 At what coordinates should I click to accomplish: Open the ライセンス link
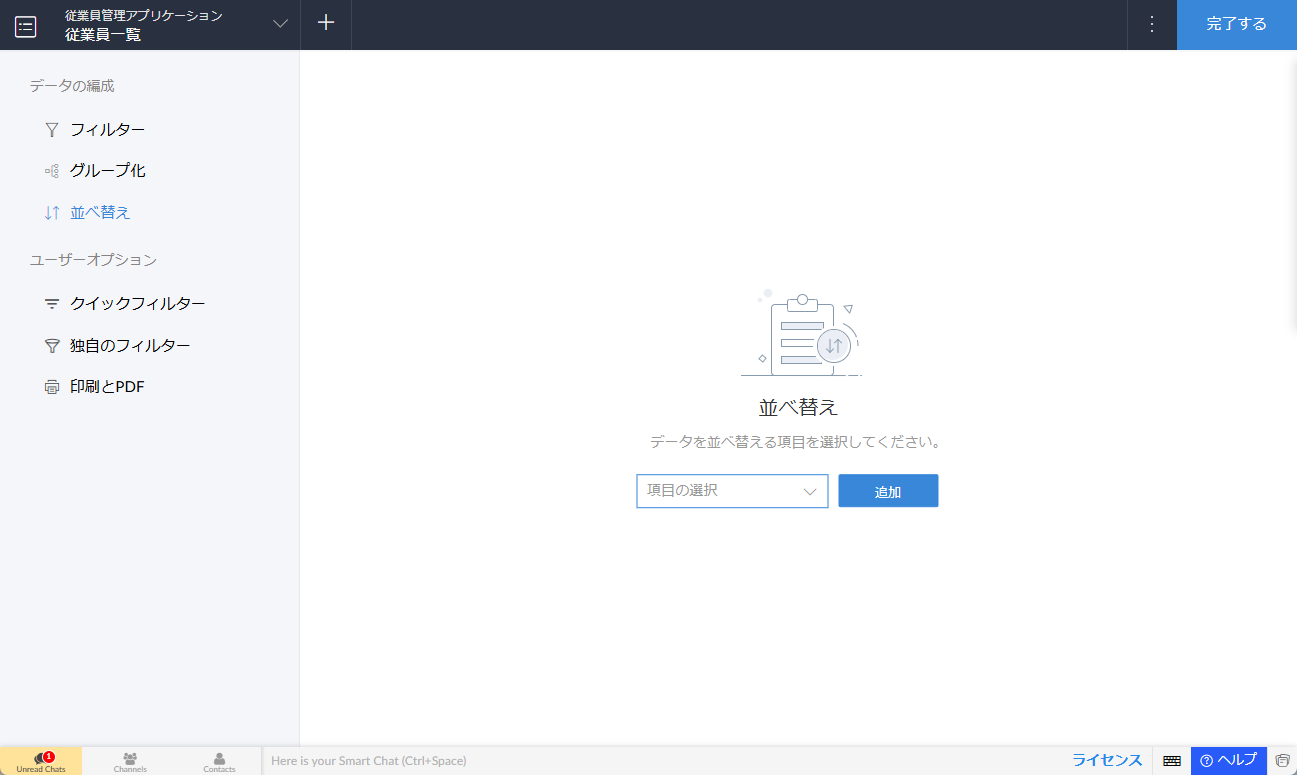(x=1107, y=760)
